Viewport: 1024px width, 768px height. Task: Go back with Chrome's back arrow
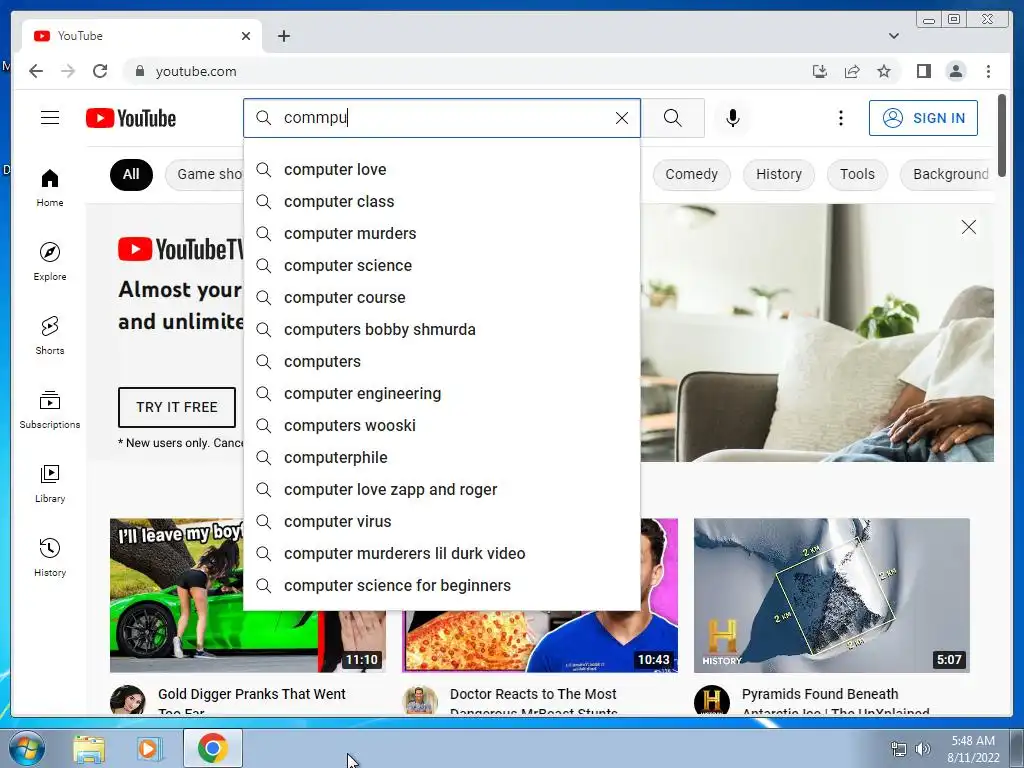(x=37, y=71)
